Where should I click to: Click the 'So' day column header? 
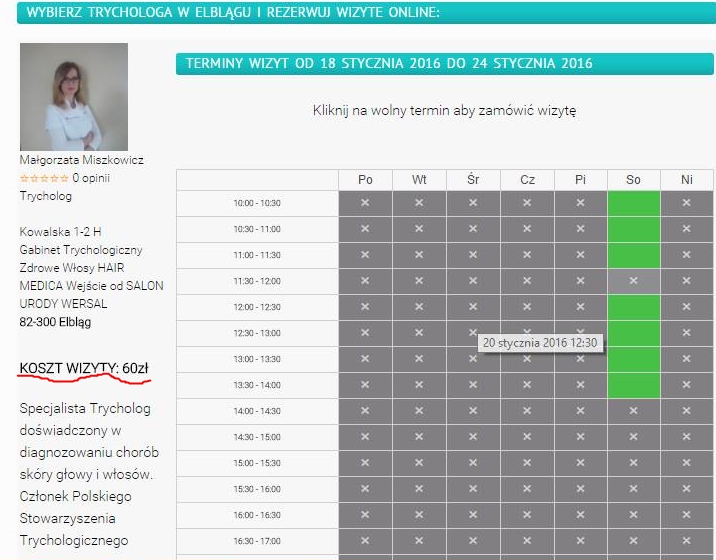pos(633,180)
